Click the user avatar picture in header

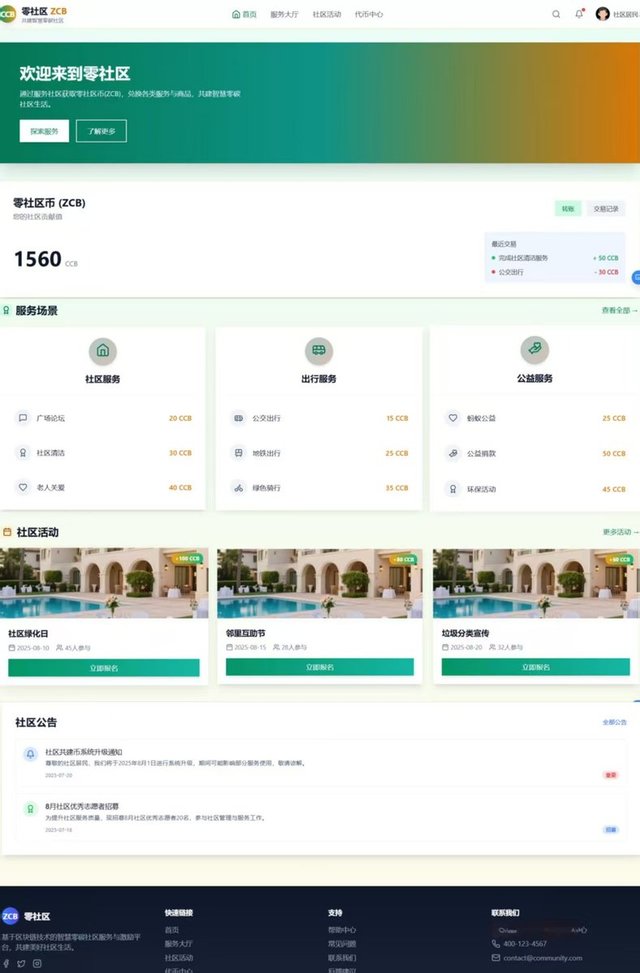[x=602, y=14]
